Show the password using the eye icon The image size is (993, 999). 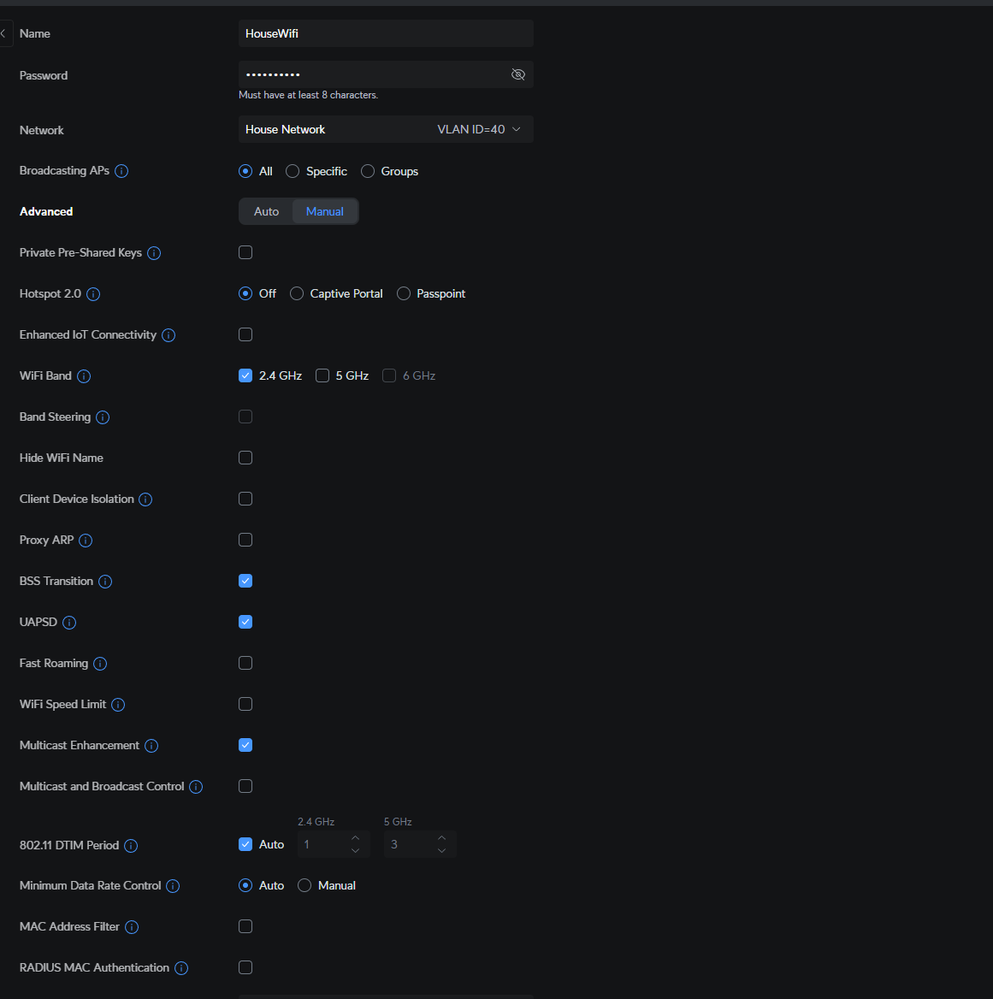tap(518, 75)
